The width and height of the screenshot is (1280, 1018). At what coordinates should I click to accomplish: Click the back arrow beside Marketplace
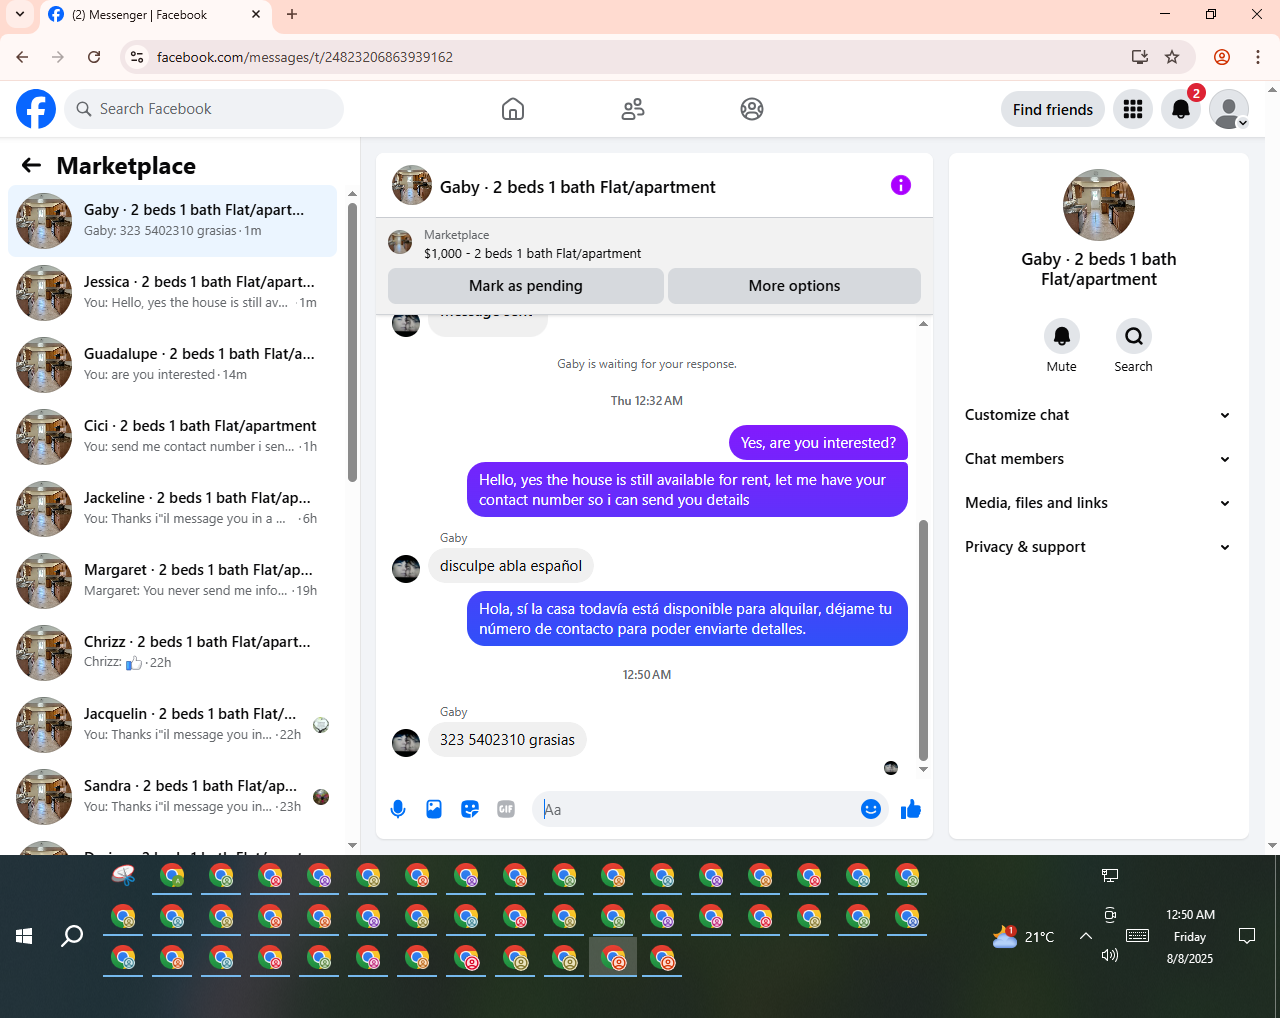[x=32, y=165]
